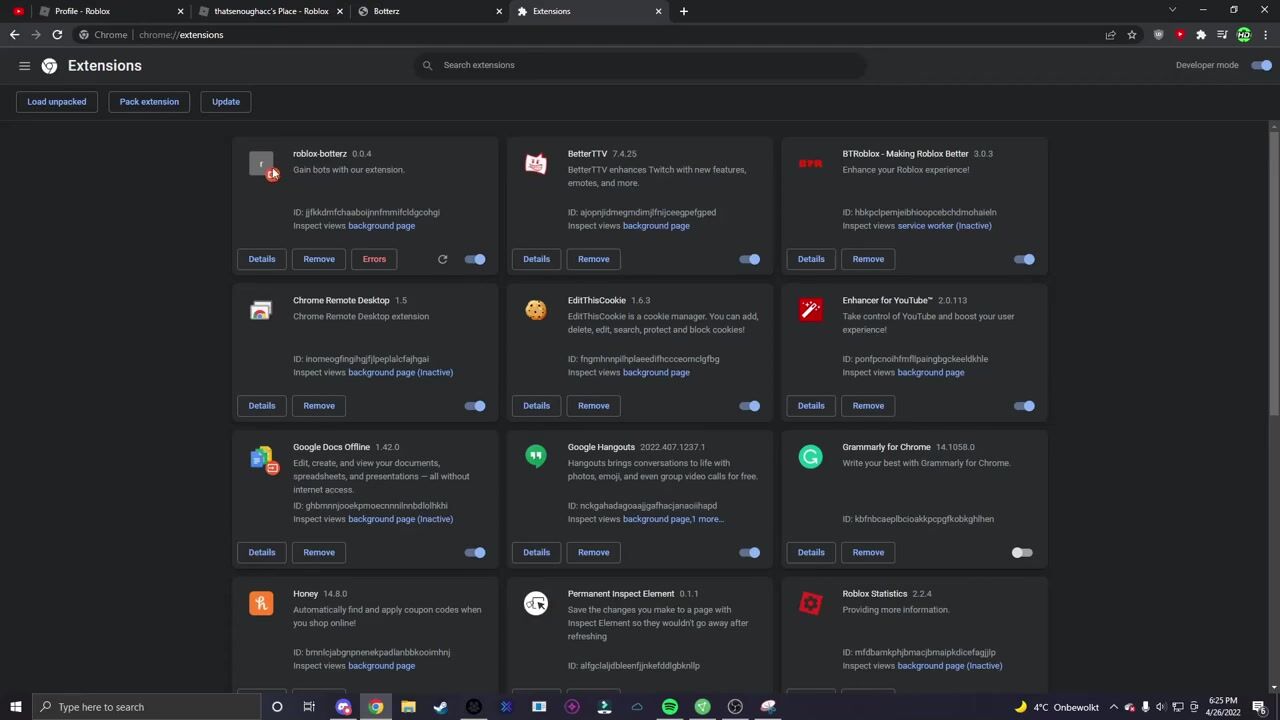This screenshot has width=1280, height=720.
Task: Click the Google Hangouts extension icon
Action: [x=536, y=457]
